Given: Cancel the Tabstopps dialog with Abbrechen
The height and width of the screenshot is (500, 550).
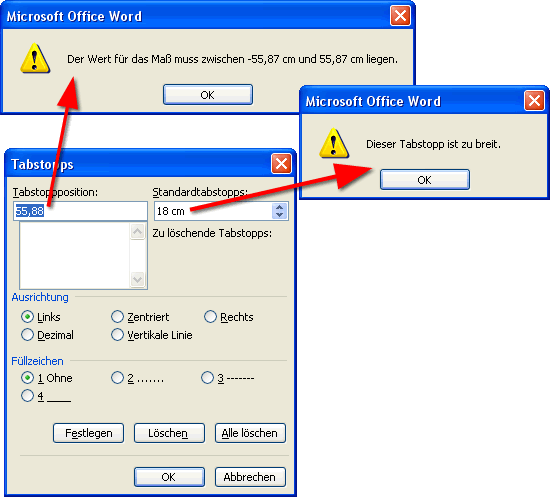Looking at the screenshot, I should point(250,477).
